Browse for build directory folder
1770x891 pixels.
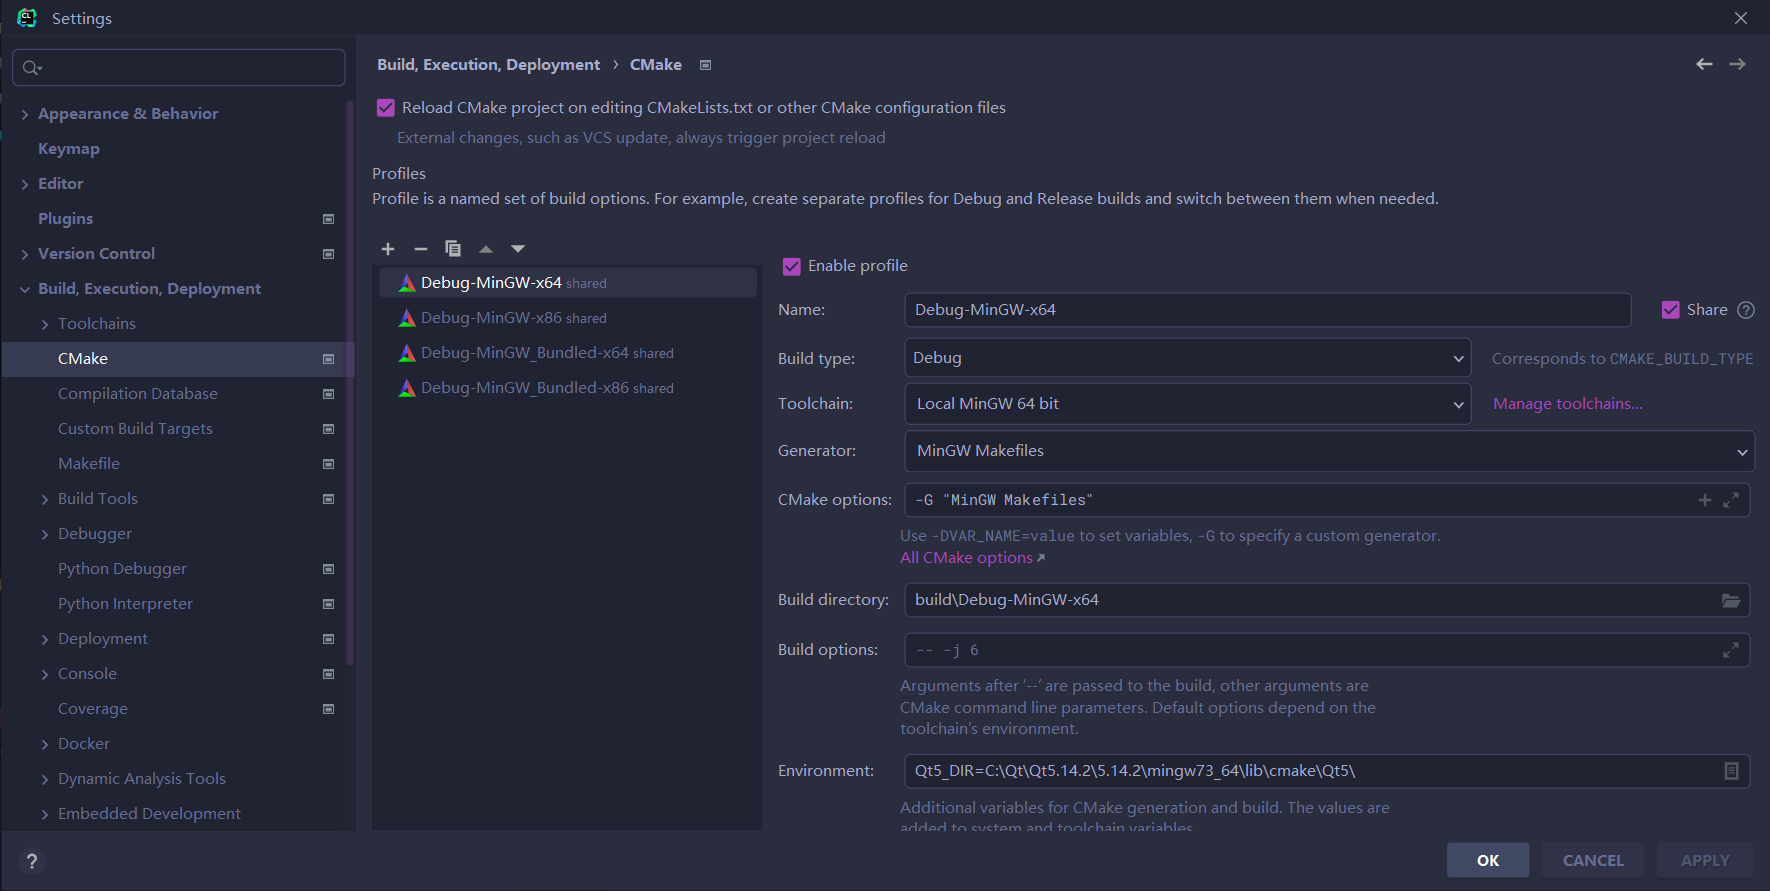pos(1731,600)
